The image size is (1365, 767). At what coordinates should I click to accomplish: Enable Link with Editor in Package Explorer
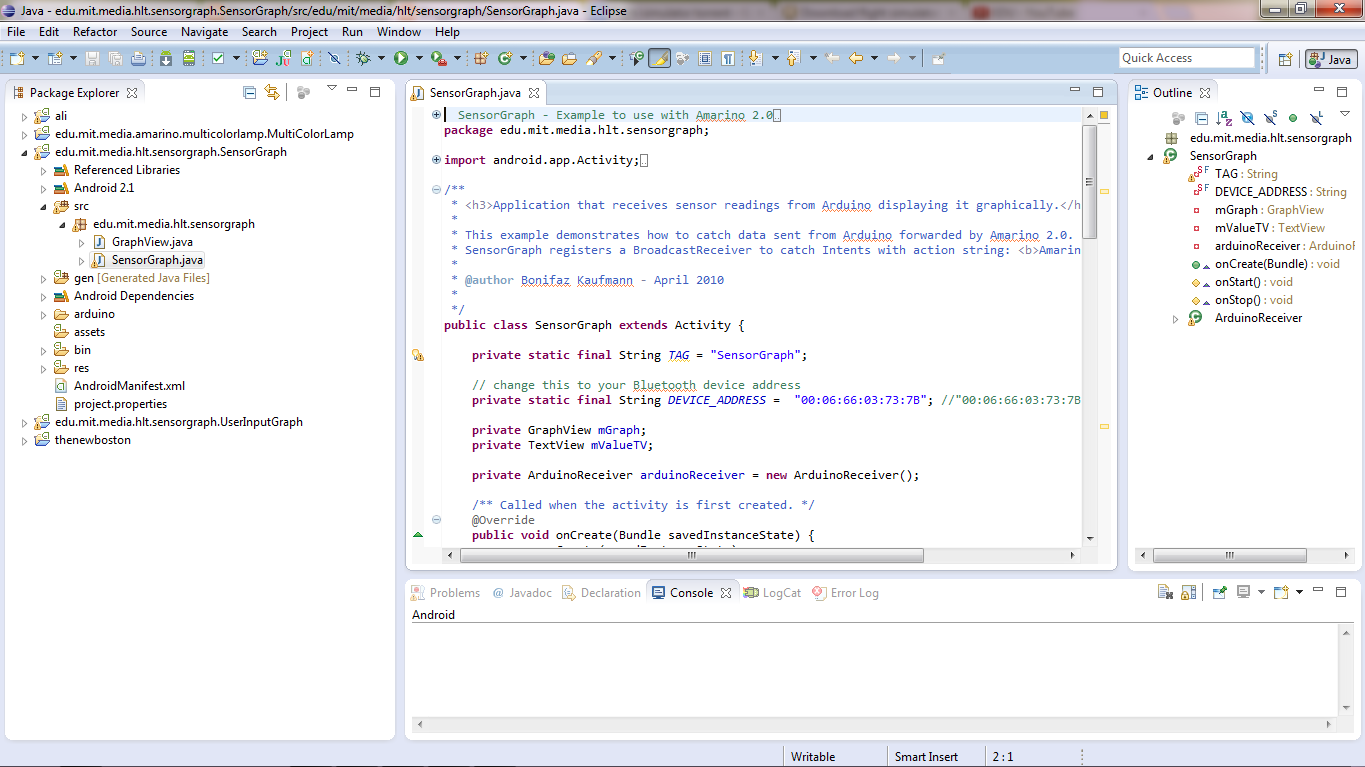pos(272,91)
